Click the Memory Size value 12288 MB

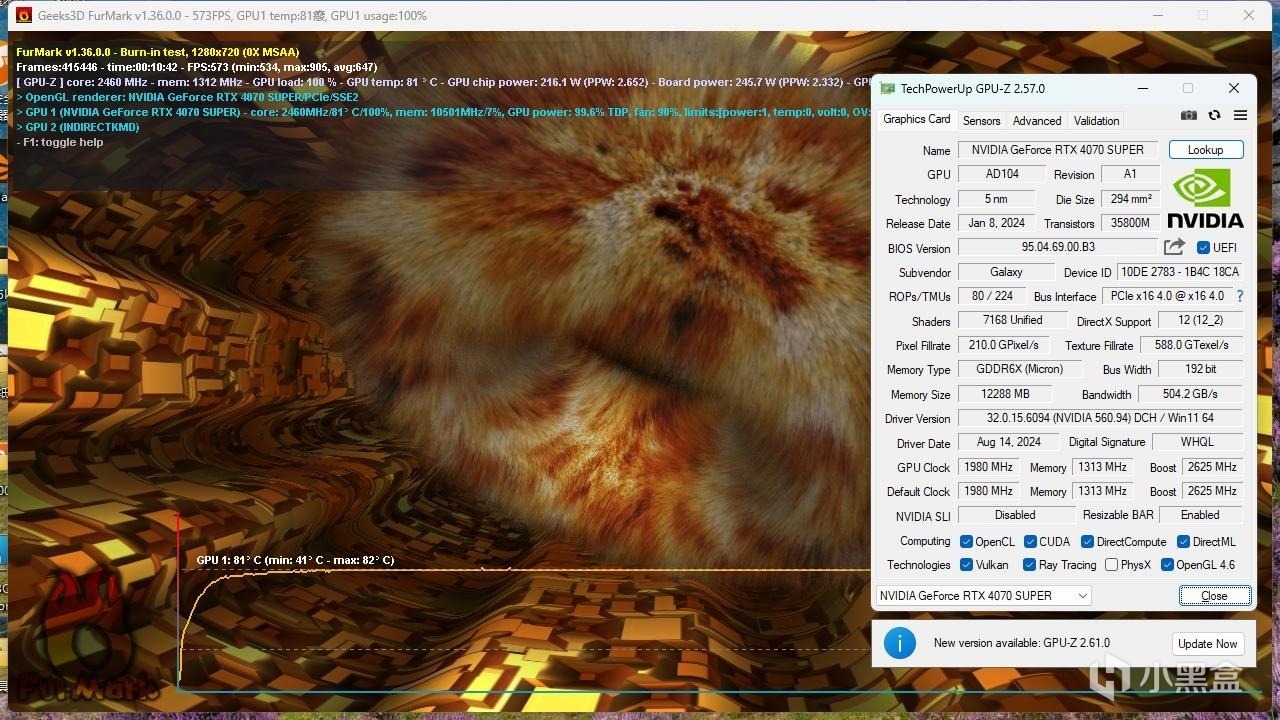coord(1005,394)
